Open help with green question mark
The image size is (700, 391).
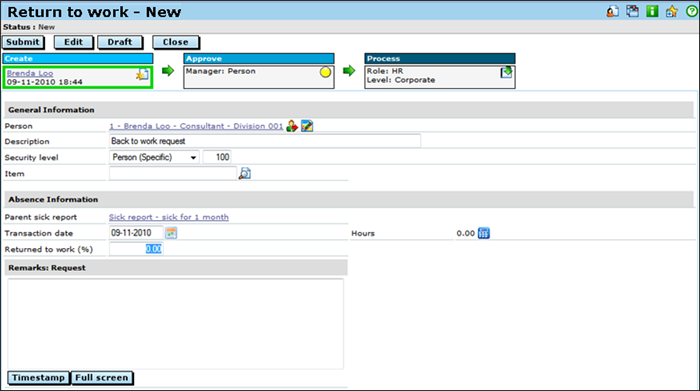coord(692,11)
